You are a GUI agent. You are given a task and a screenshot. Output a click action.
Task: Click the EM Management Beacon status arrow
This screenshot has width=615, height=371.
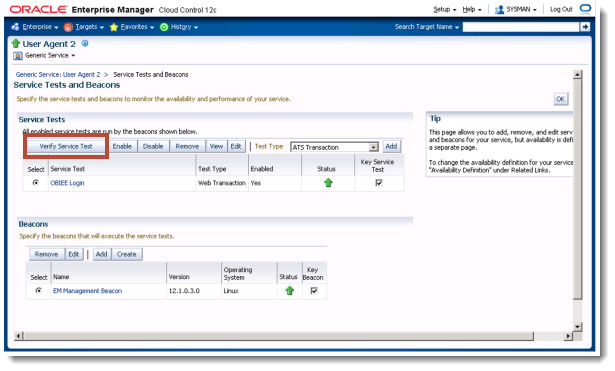(289, 291)
